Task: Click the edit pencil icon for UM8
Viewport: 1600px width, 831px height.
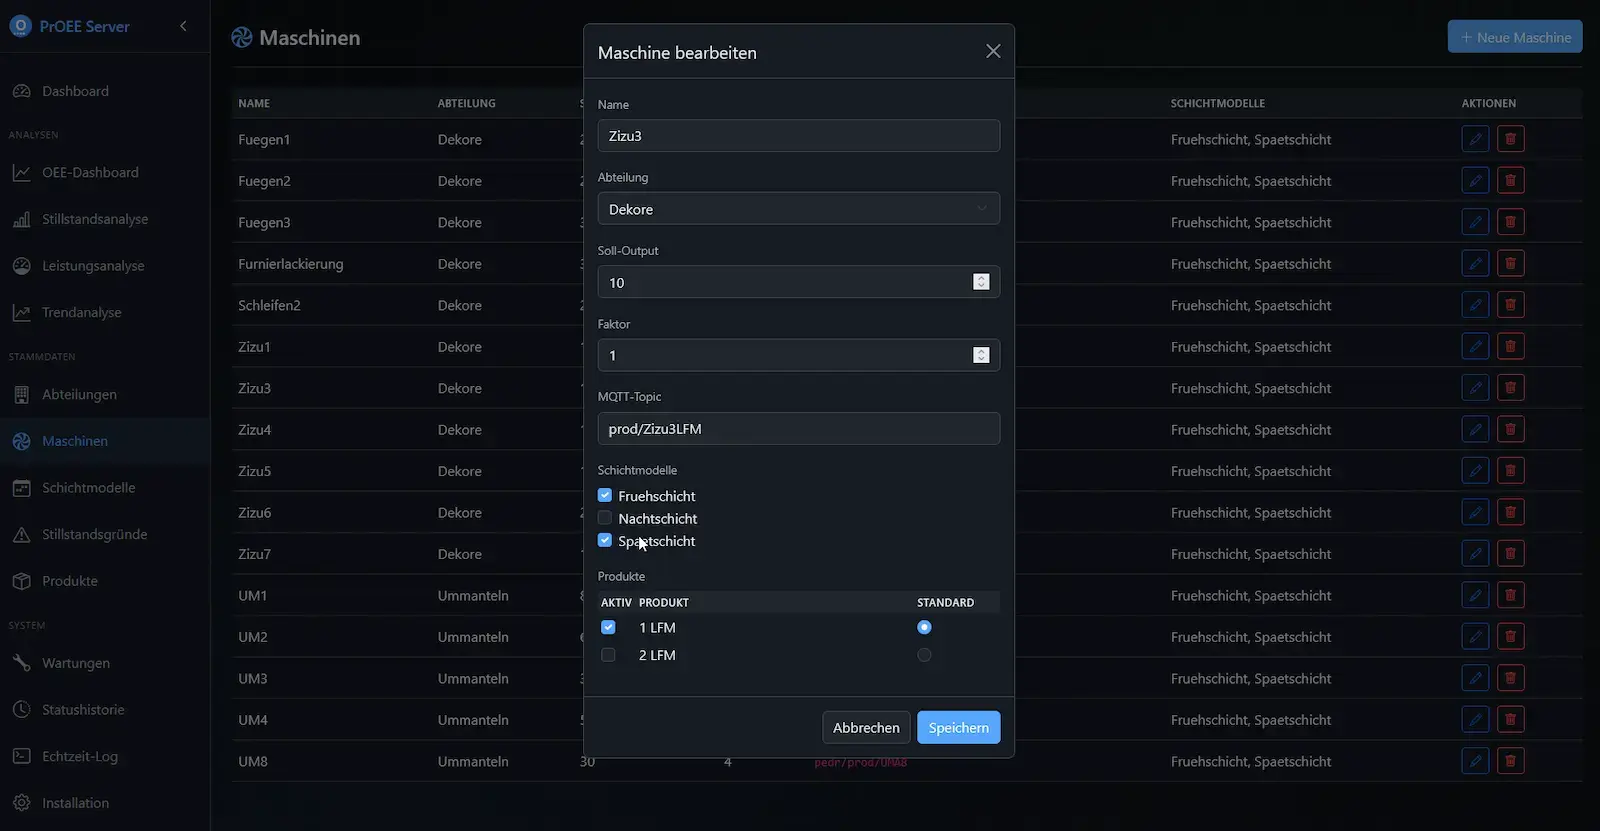Action: (x=1474, y=761)
